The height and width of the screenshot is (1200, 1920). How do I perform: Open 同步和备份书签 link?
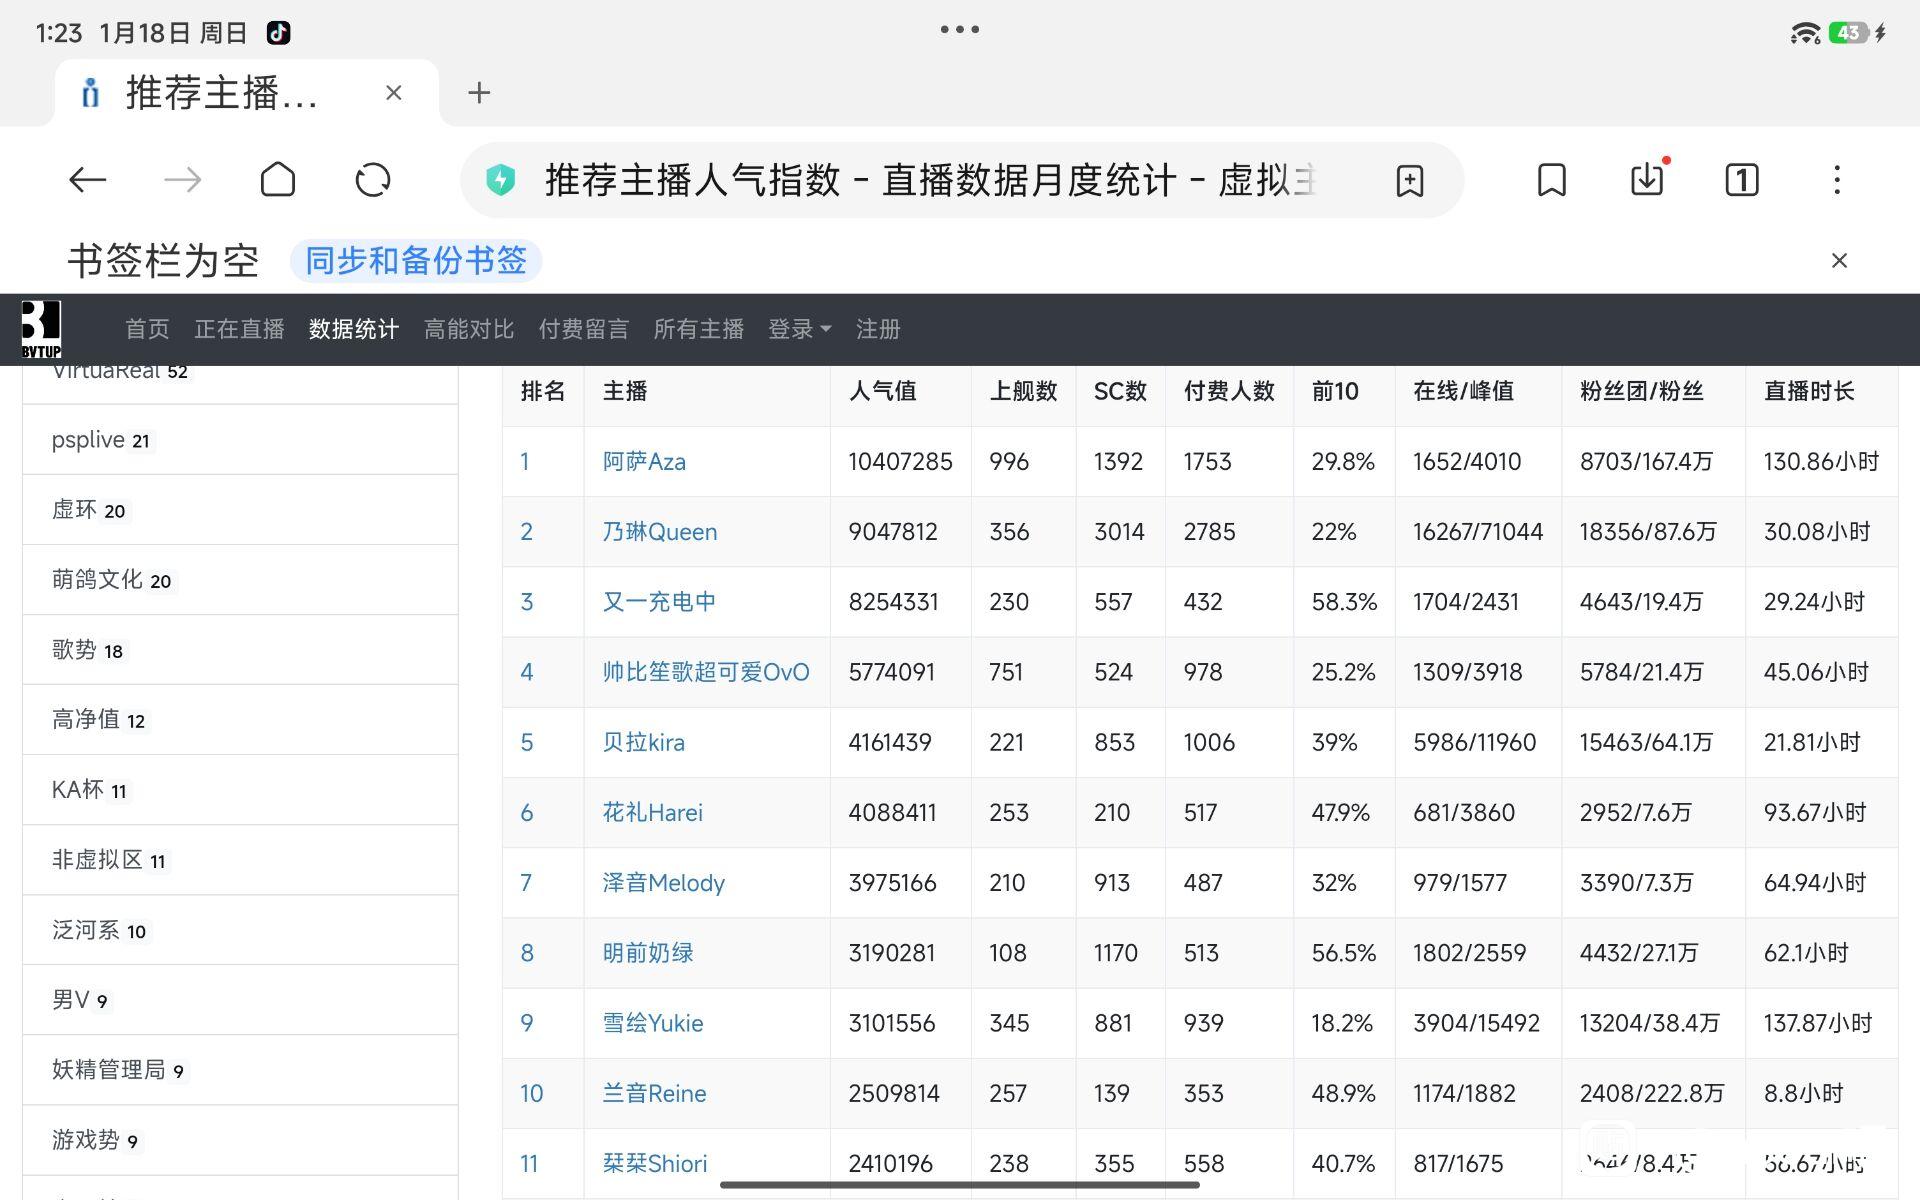pyautogui.click(x=415, y=261)
